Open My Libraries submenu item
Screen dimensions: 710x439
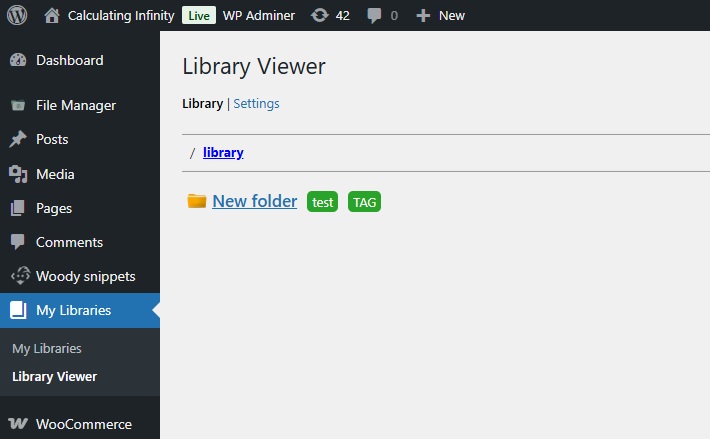coord(47,348)
